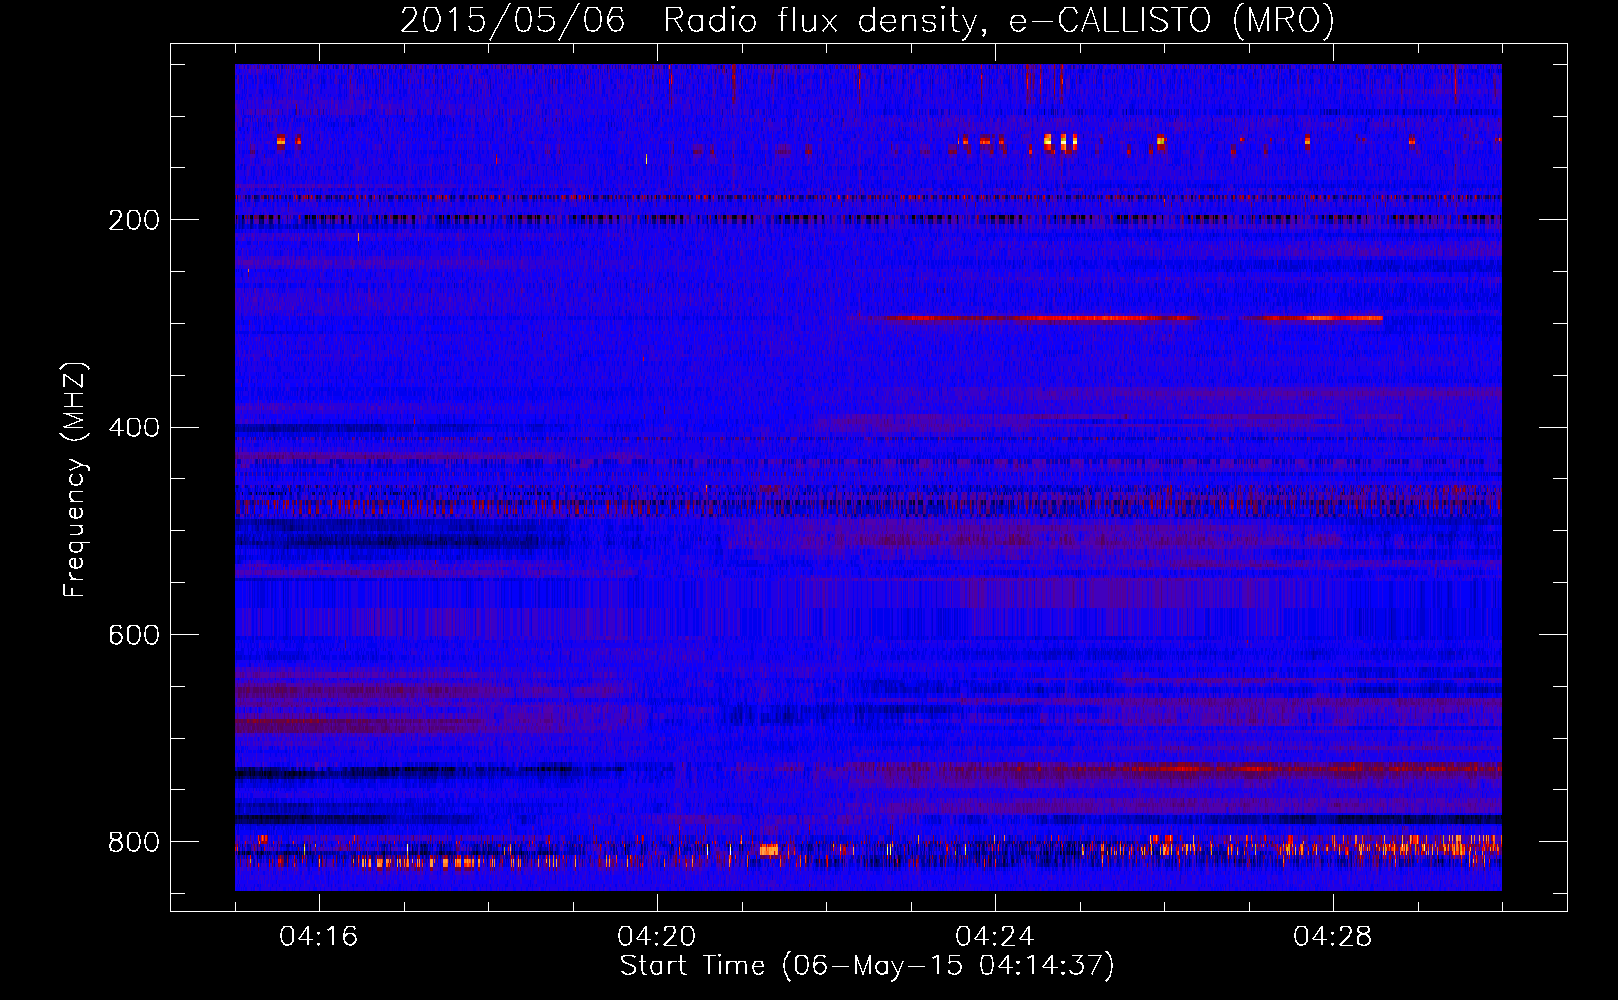Click the plot title 'Radio flux density, e-CALLISTO (MRO)'

coord(999,21)
